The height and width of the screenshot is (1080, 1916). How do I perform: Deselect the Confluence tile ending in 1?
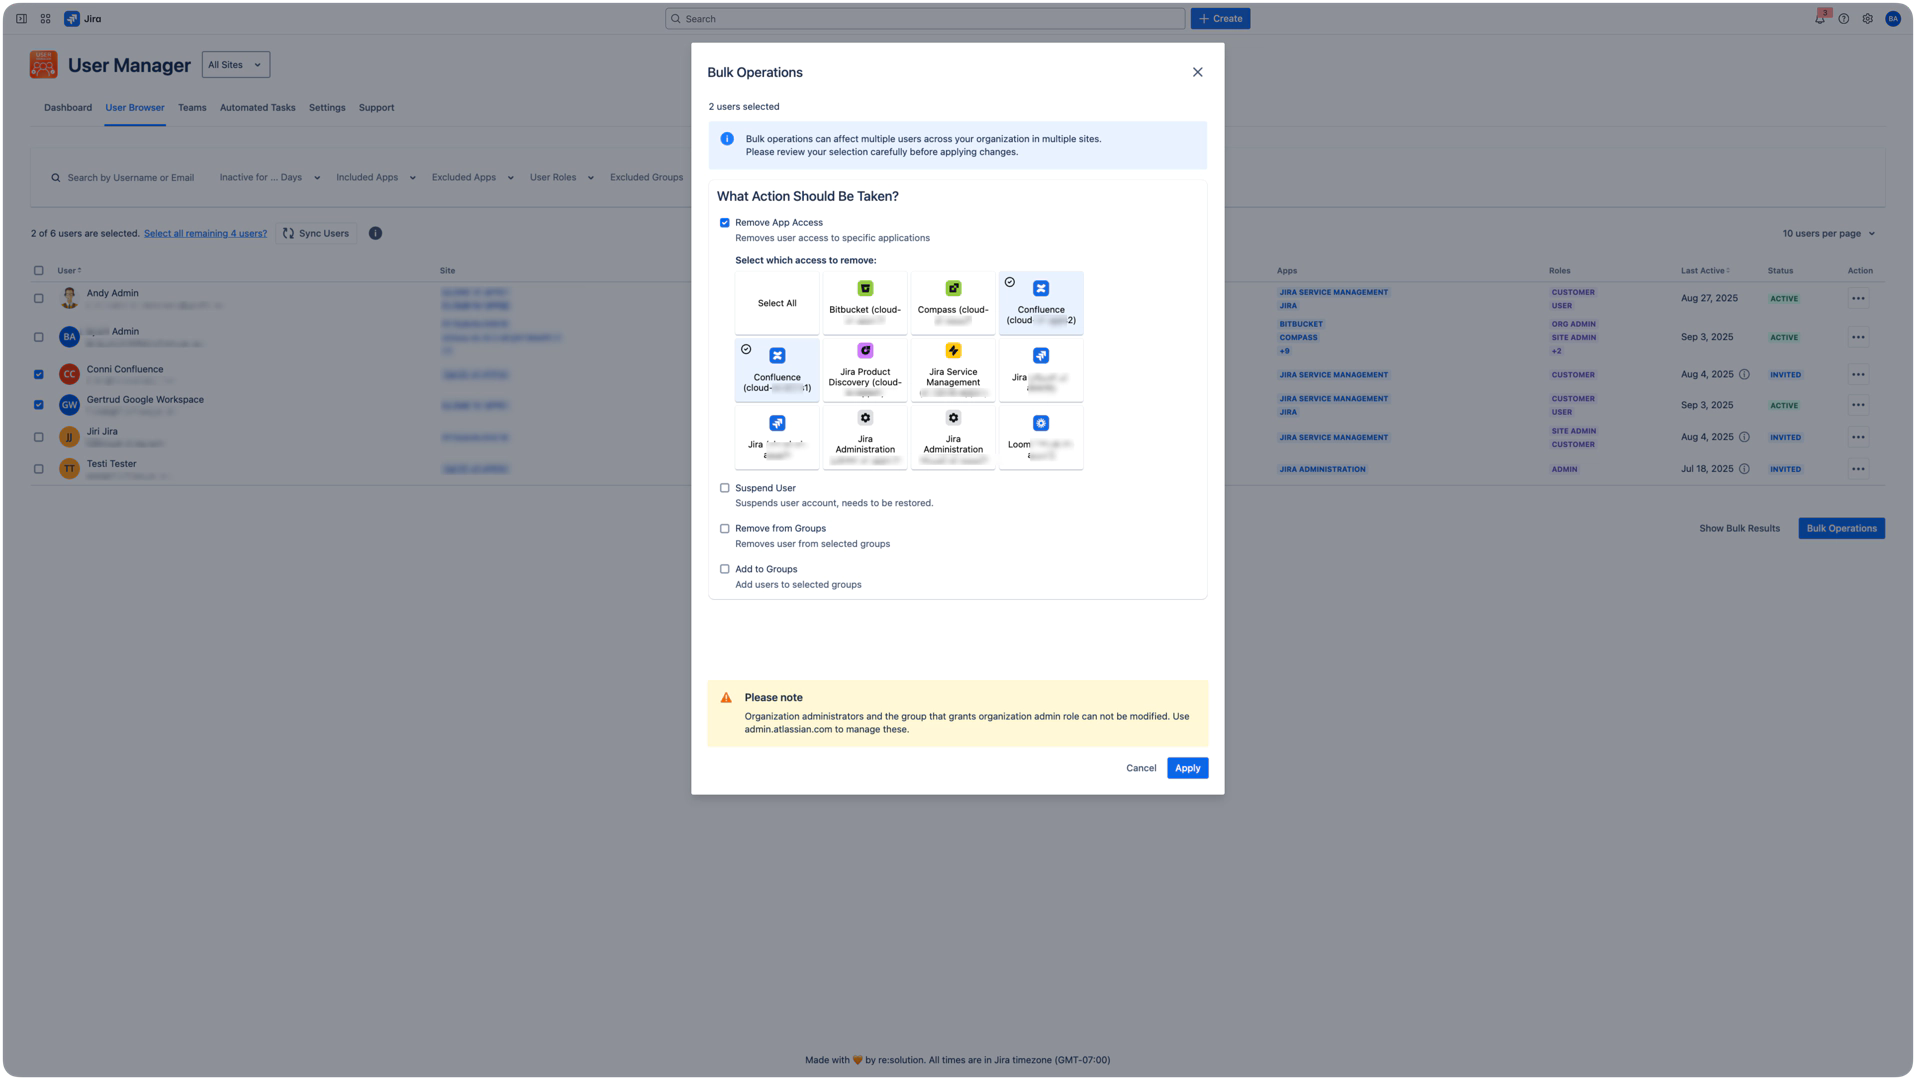tap(777, 370)
